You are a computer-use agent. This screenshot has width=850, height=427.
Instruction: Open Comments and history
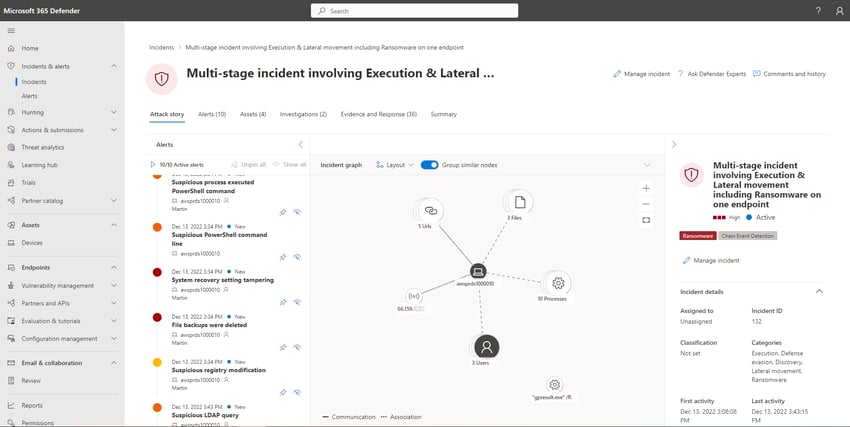(789, 74)
